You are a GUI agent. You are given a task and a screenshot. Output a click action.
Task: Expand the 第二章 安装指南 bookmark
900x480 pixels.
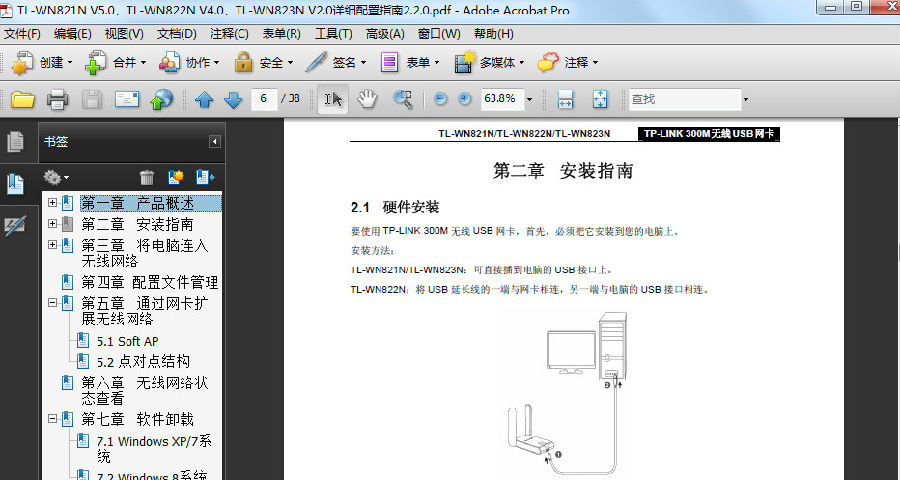[53, 223]
